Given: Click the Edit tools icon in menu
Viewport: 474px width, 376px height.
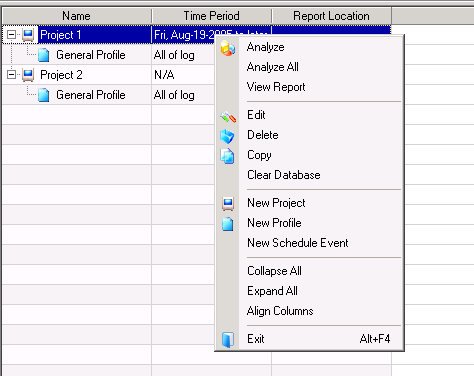Looking at the screenshot, I should (228, 117).
